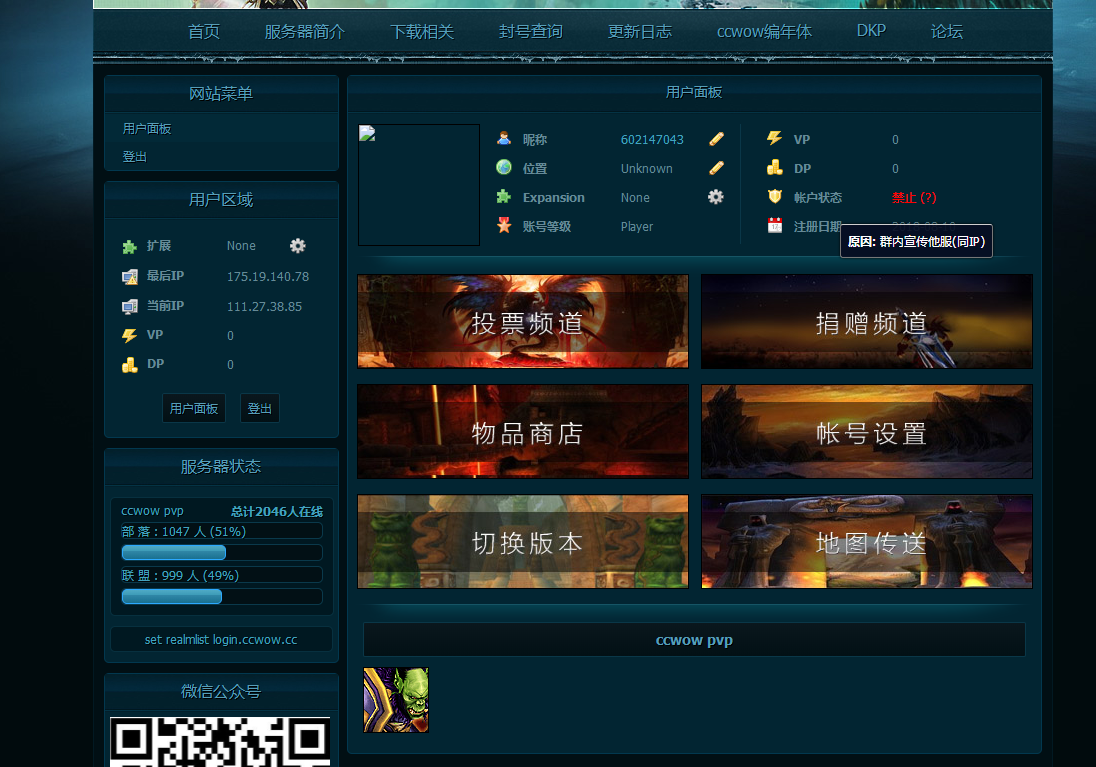
Task: Open the 封号查询 ban lookup menu
Action: [x=531, y=32]
